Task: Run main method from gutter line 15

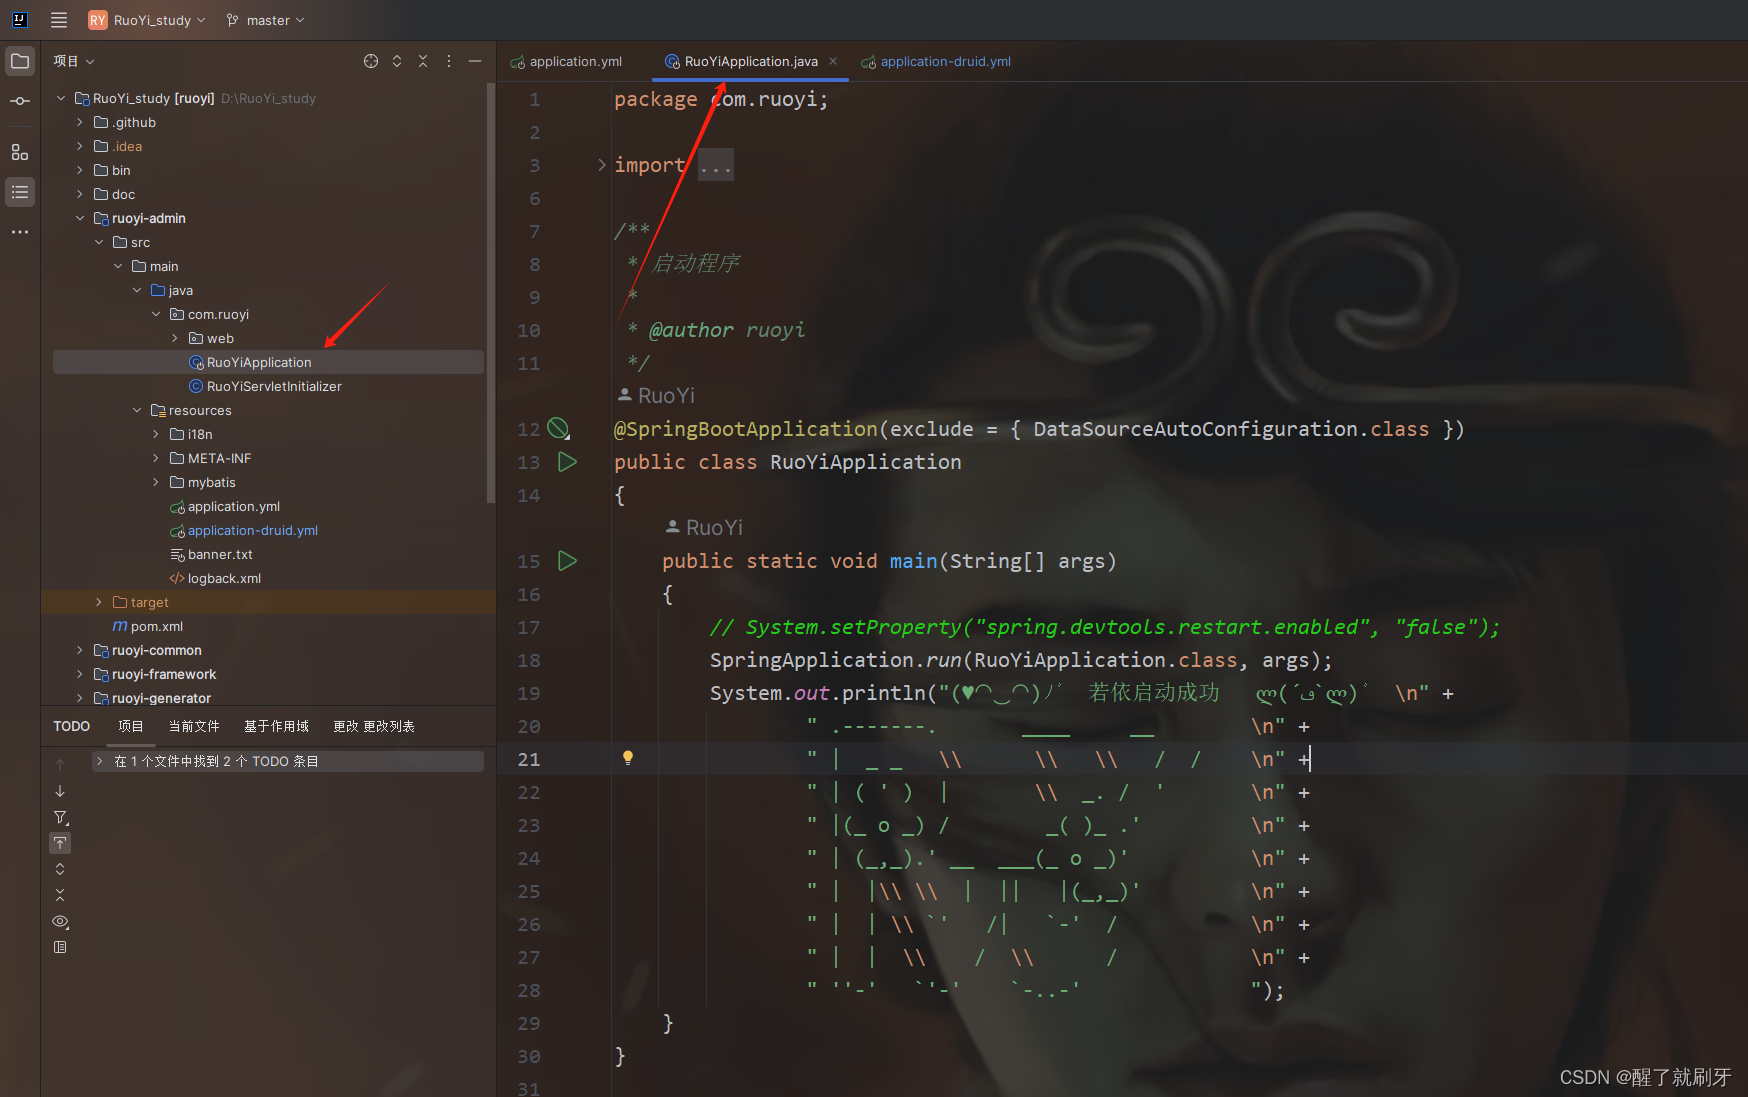Action: click(567, 561)
